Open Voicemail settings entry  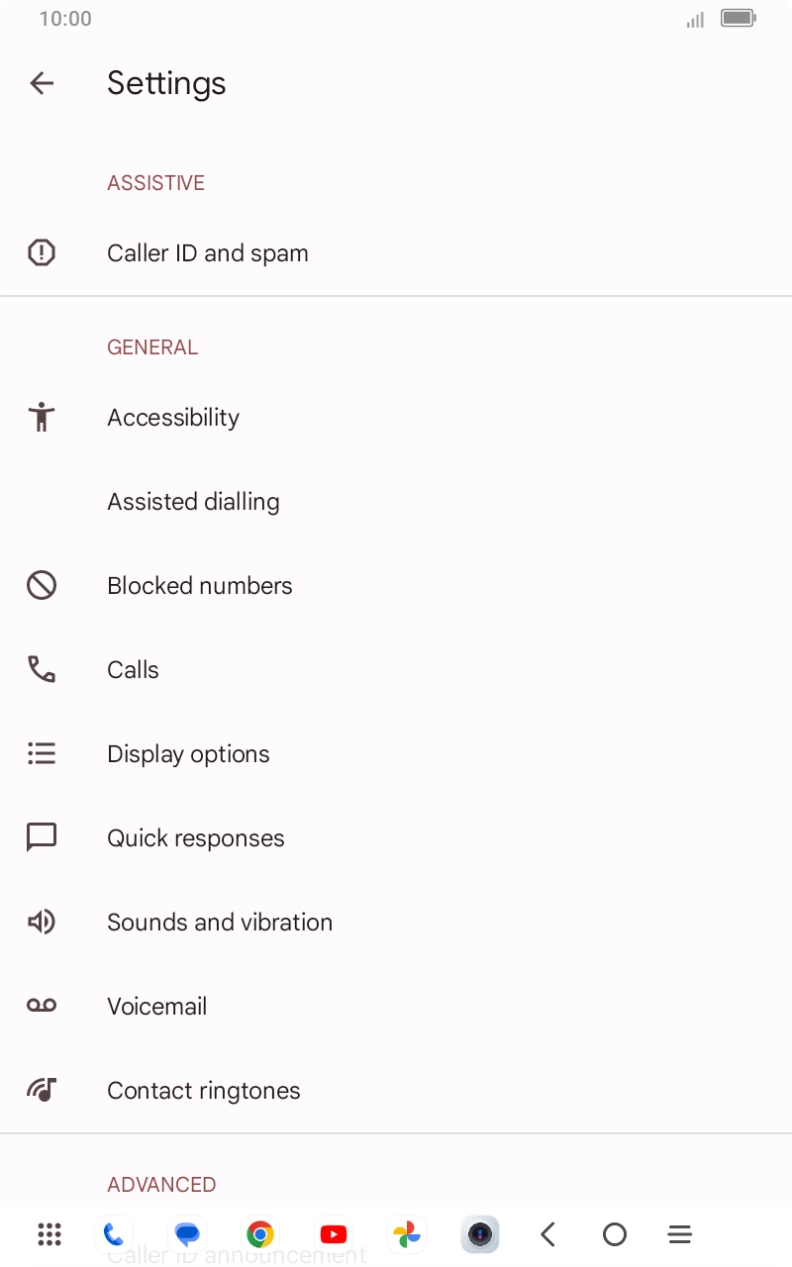click(157, 1005)
